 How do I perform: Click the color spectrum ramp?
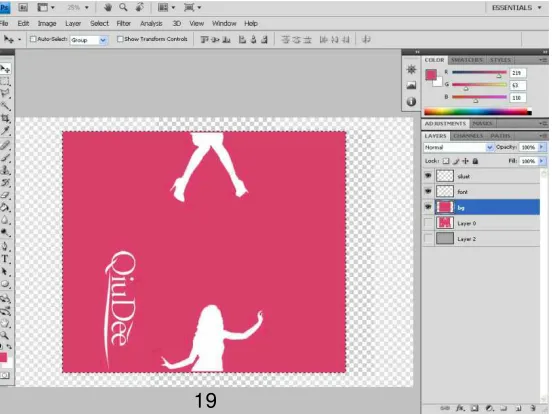[x=477, y=112]
